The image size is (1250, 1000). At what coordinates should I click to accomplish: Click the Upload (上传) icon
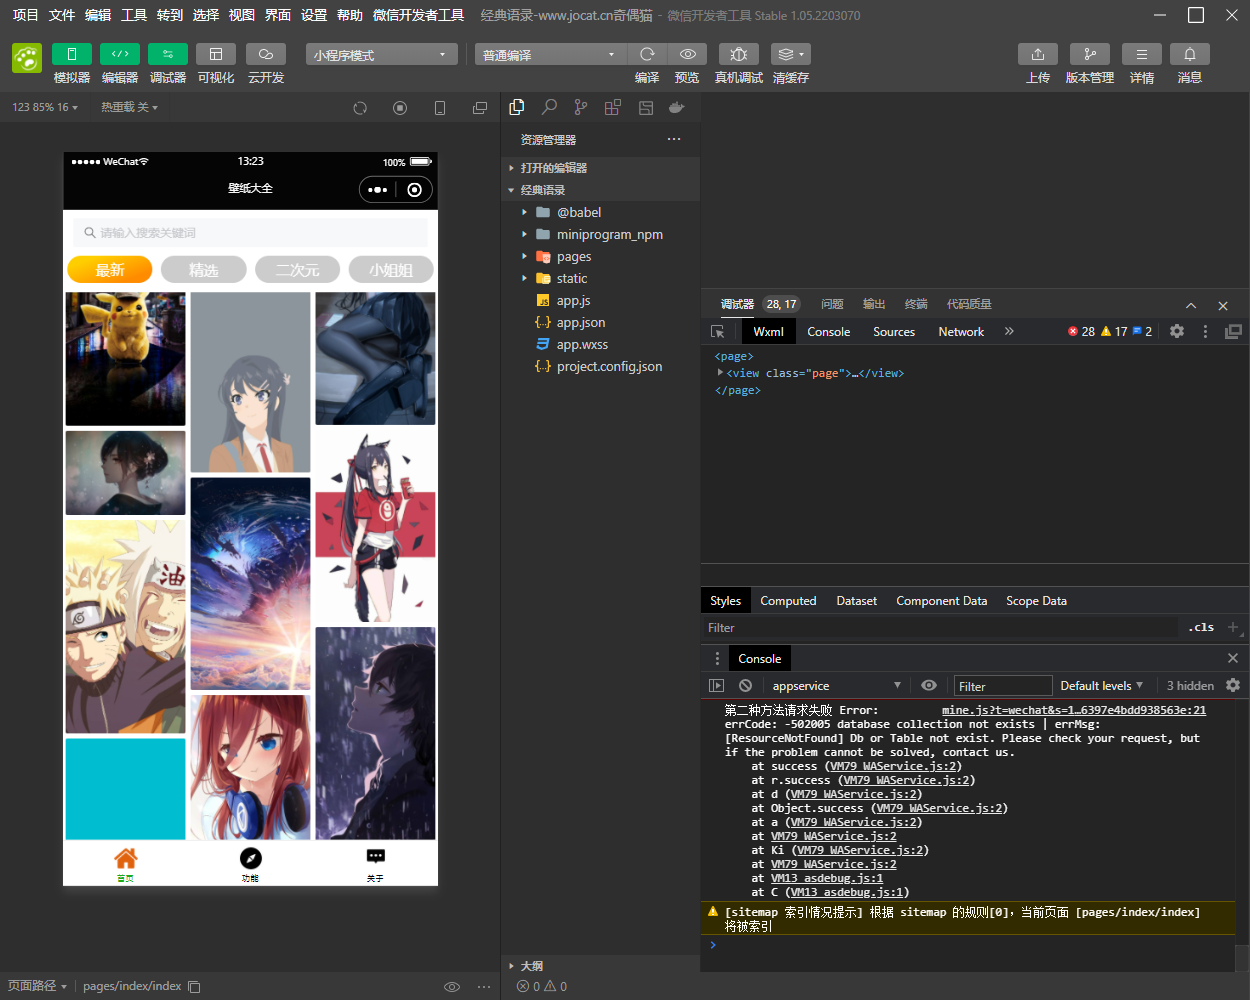coord(1038,54)
